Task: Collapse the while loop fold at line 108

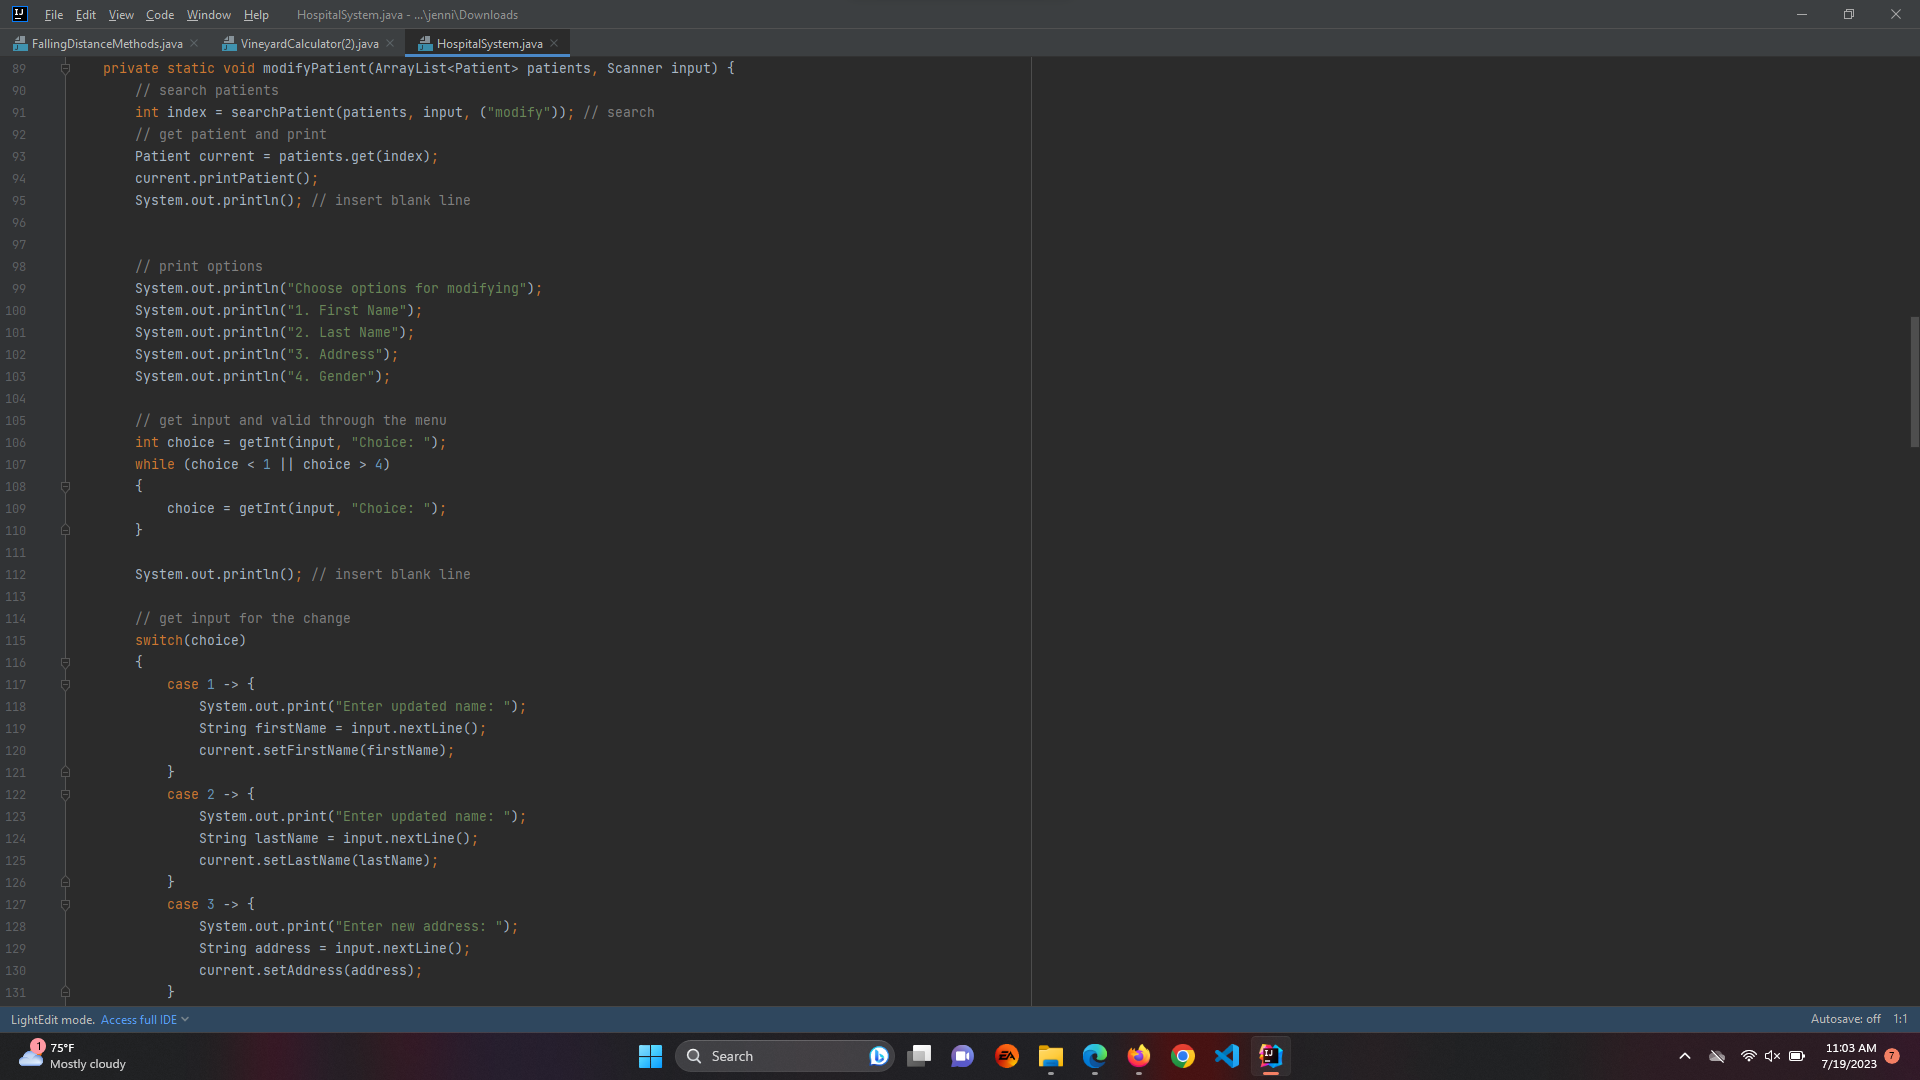Action: pos(65,486)
